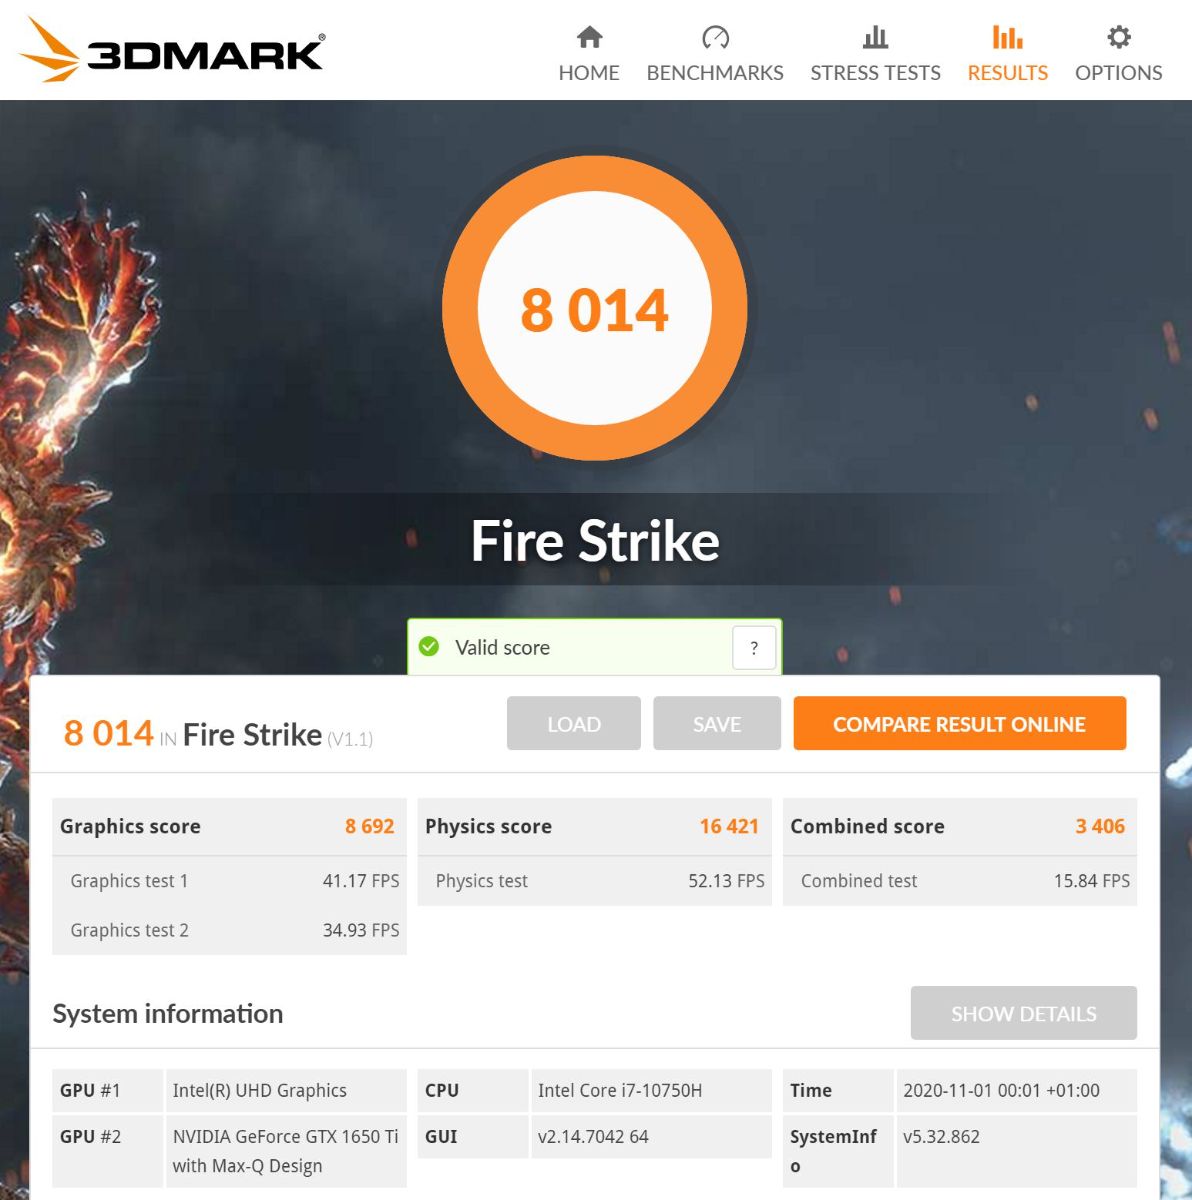Click the orange 8 014 score circle
1192x1200 pixels.
click(x=595, y=309)
